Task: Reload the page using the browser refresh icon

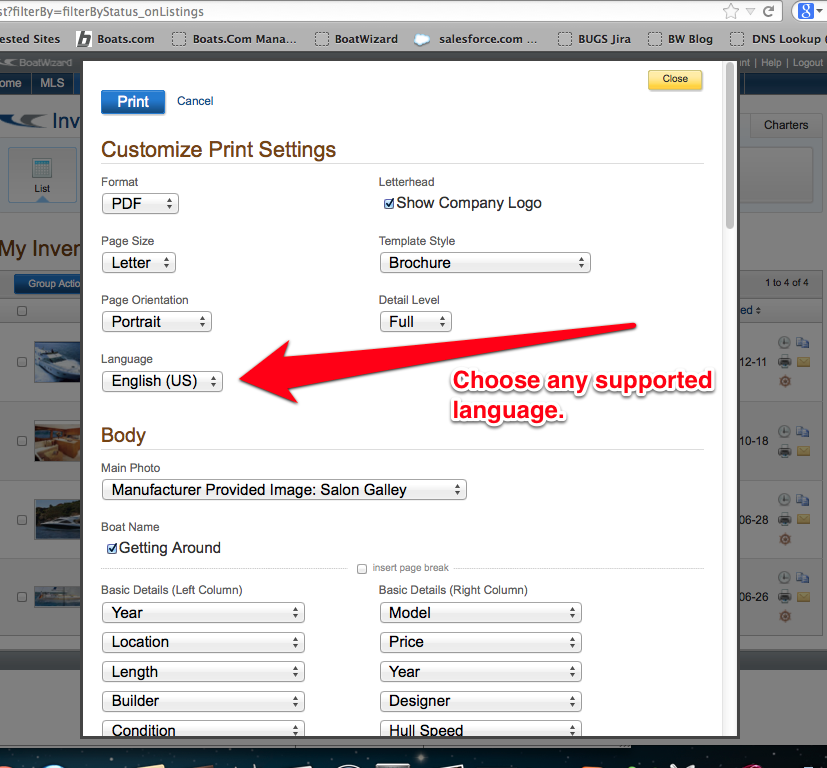Action: pos(768,12)
